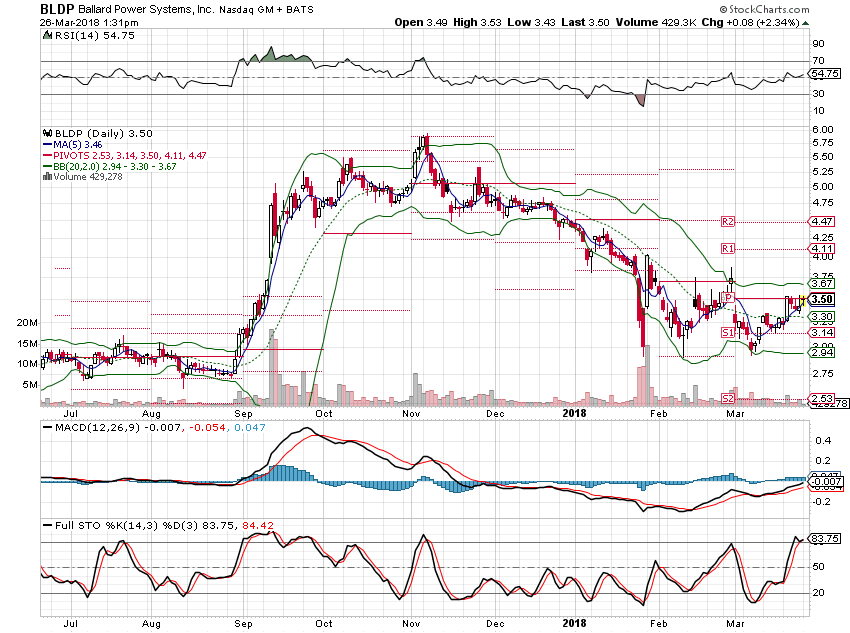Select the S2 pivot marker

(727, 398)
